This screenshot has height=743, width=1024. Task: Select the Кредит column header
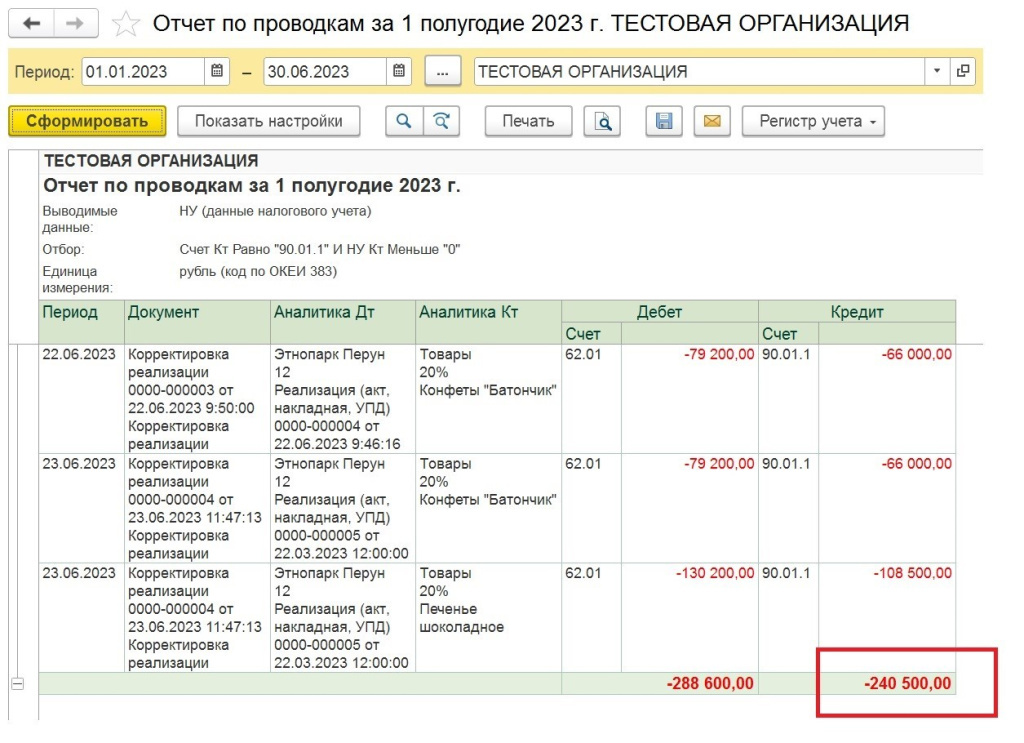pyautogui.click(x=857, y=311)
